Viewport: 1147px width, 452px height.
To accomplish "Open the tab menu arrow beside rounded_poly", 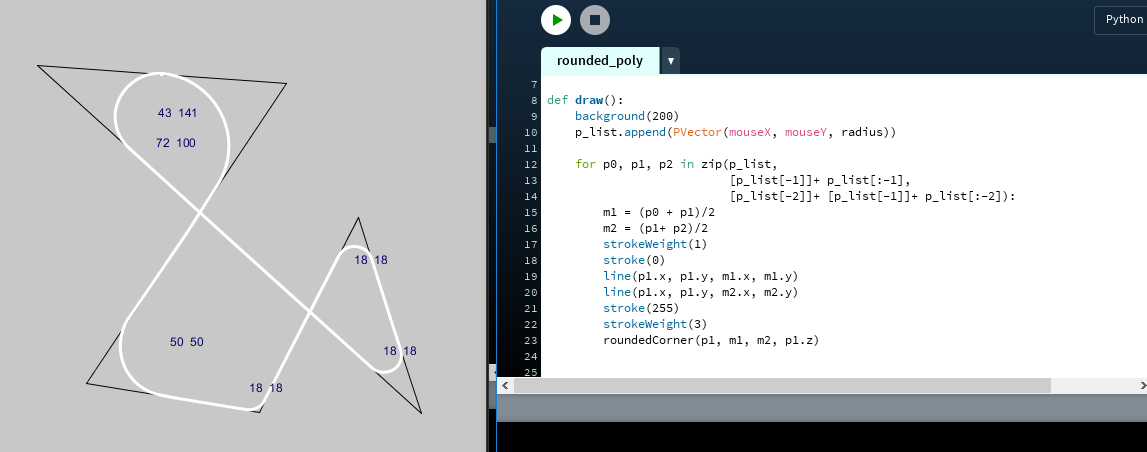I will 671,61.
